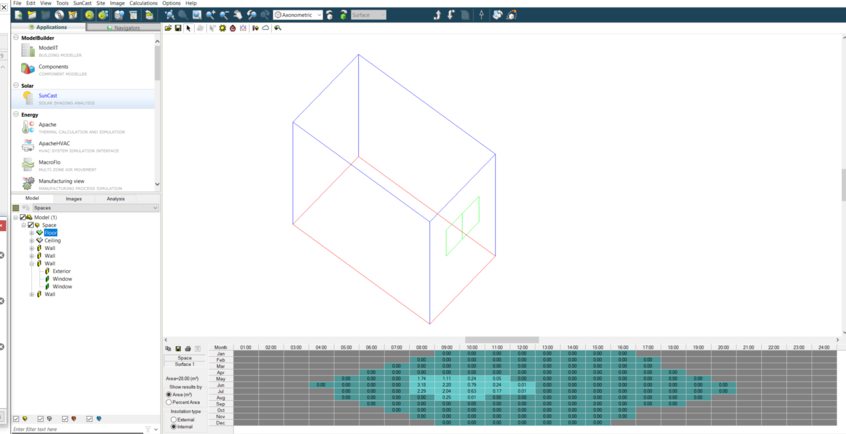Open the Spaces dropdown list
The image size is (846, 434).
90,208
